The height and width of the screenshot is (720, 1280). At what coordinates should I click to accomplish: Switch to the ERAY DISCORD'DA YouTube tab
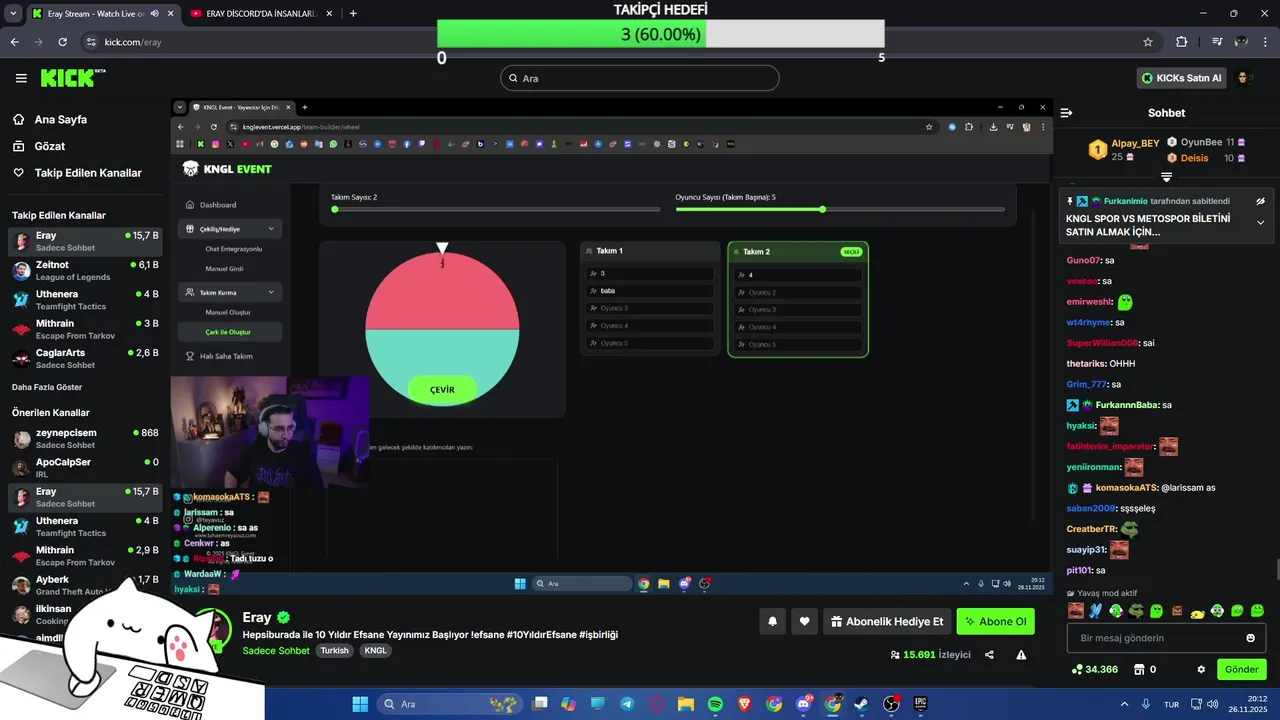[260, 13]
